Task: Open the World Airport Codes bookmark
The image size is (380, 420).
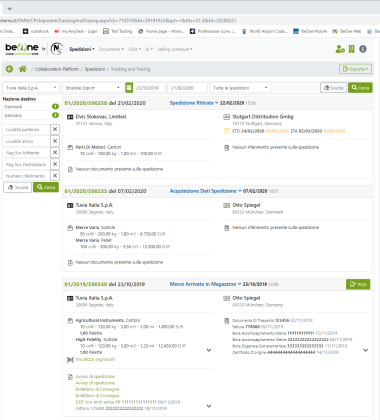Action: coord(264,31)
